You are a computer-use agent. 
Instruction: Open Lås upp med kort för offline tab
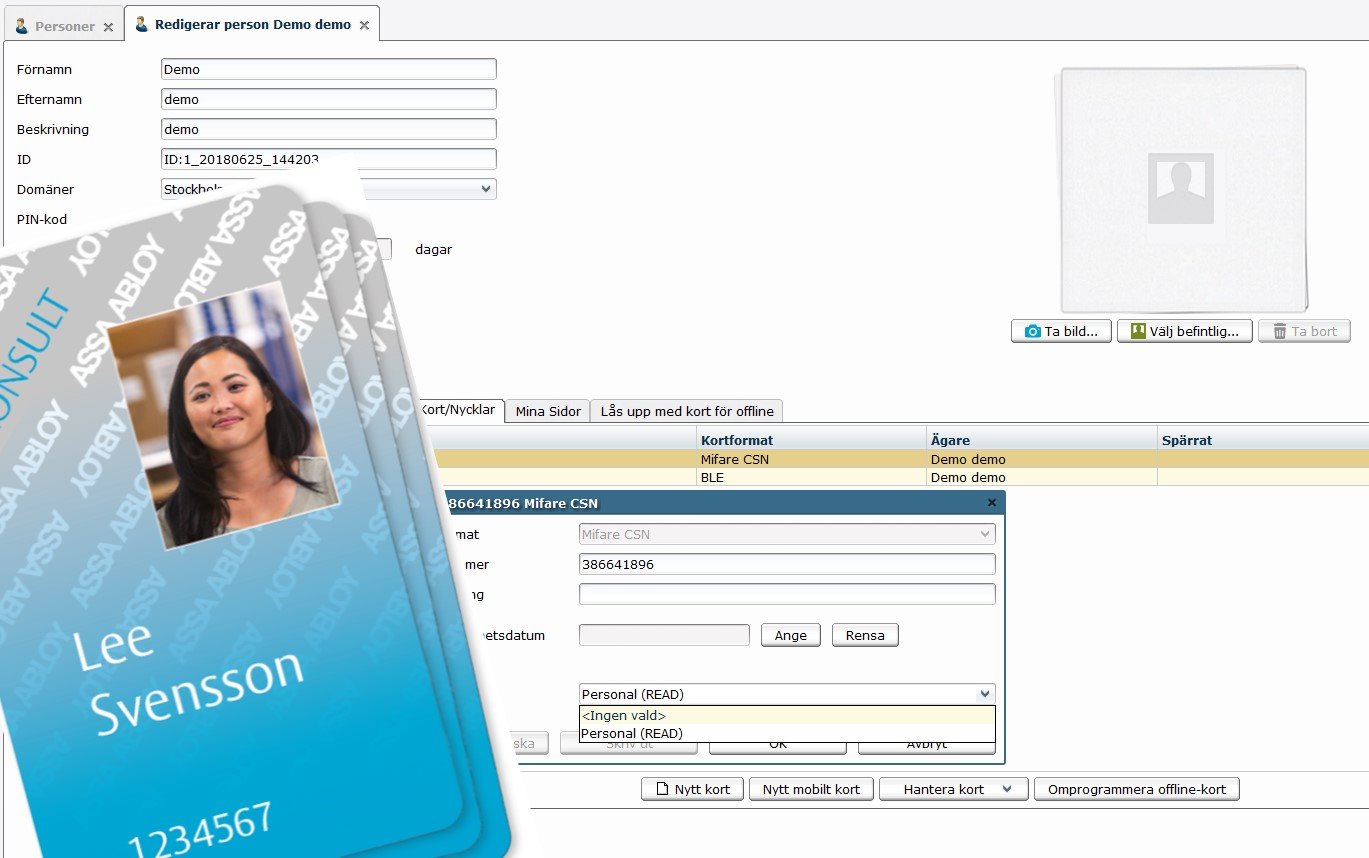click(687, 411)
